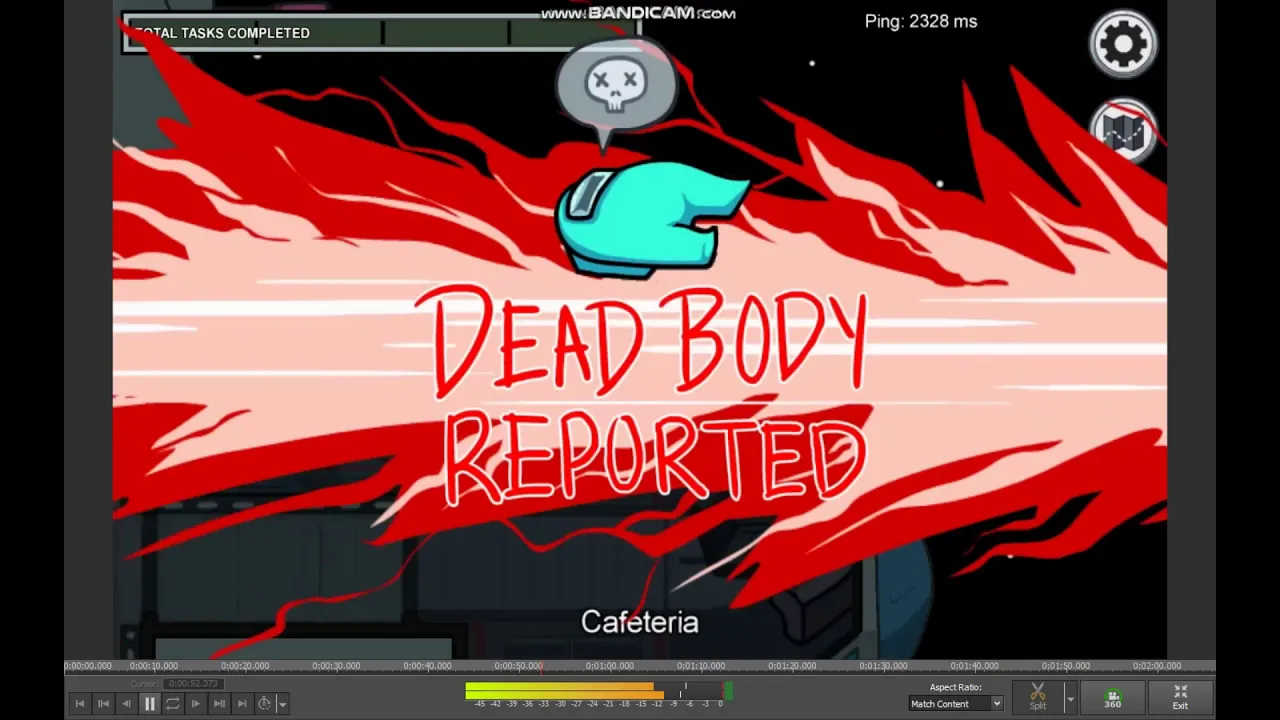Open the ship map icon
Image resolution: width=1280 pixels, height=720 pixels.
tap(1123, 130)
